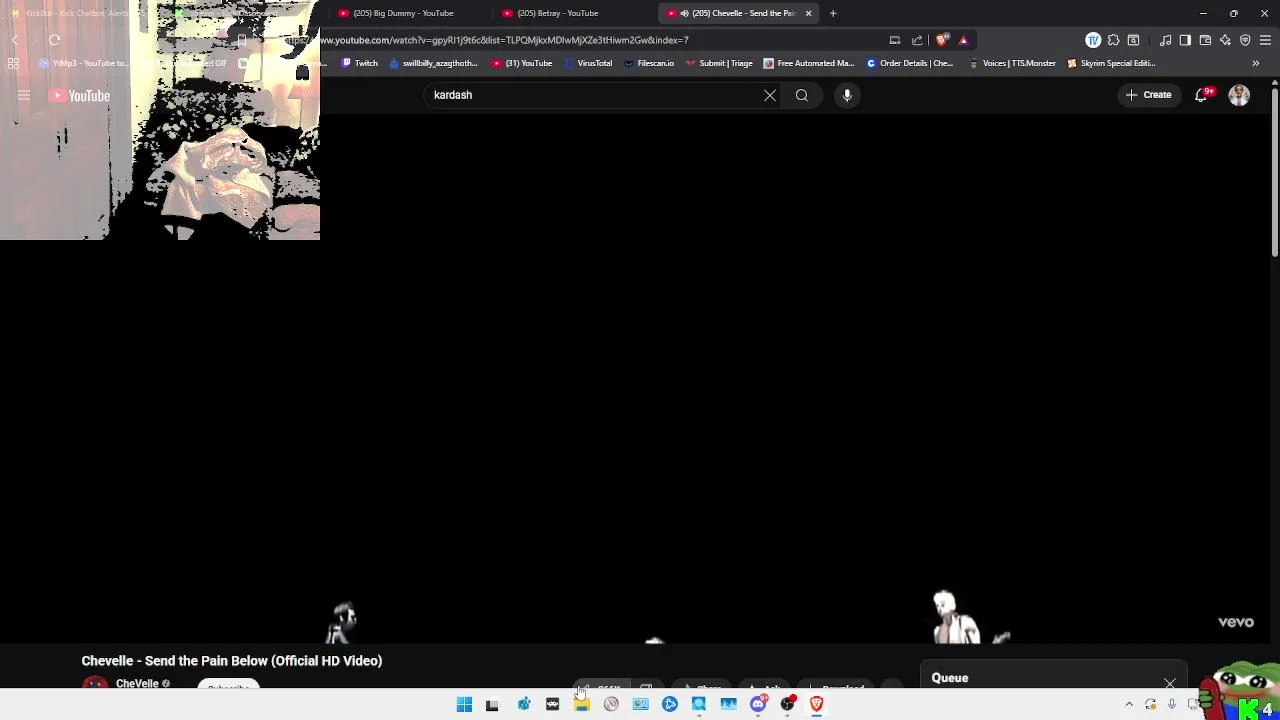Viewport: 1280px width, 720px height.
Task: Click the Brave browser taskbar icon
Action: (817, 704)
